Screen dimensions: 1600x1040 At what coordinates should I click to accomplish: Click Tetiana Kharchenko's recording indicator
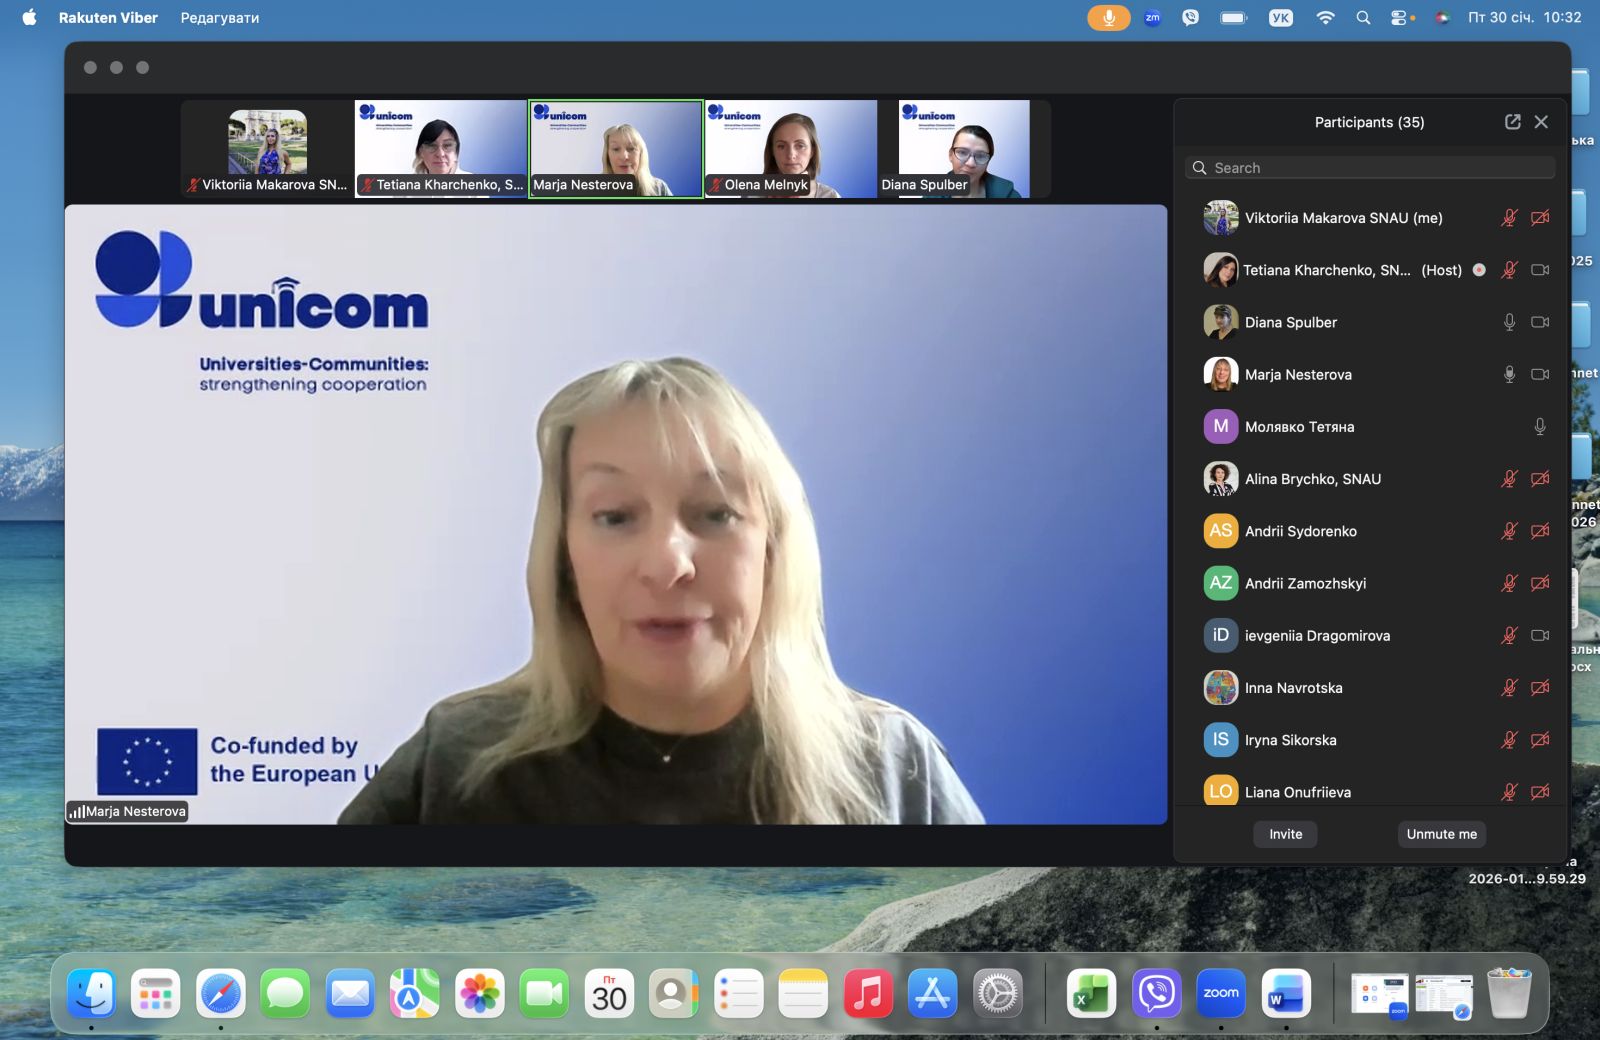click(1479, 270)
